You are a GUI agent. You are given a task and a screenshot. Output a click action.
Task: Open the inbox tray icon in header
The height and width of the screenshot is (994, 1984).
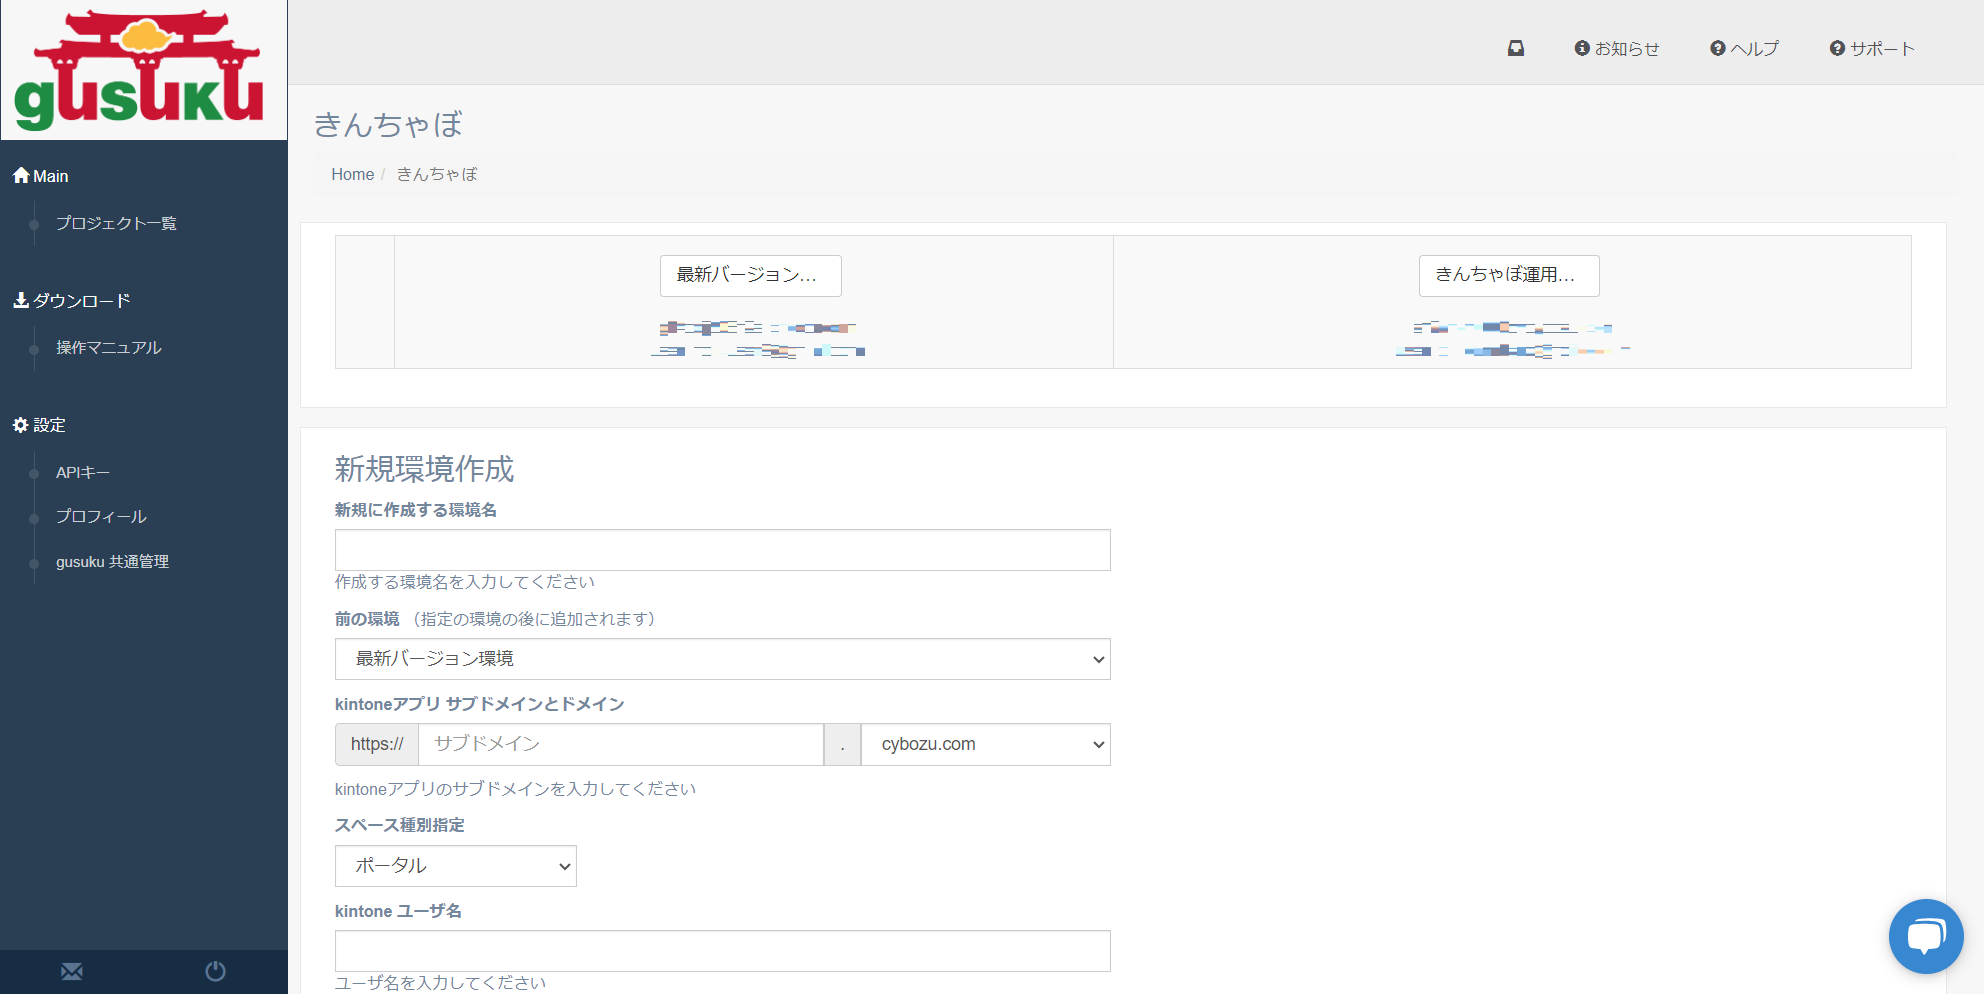click(x=1516, y=48)
